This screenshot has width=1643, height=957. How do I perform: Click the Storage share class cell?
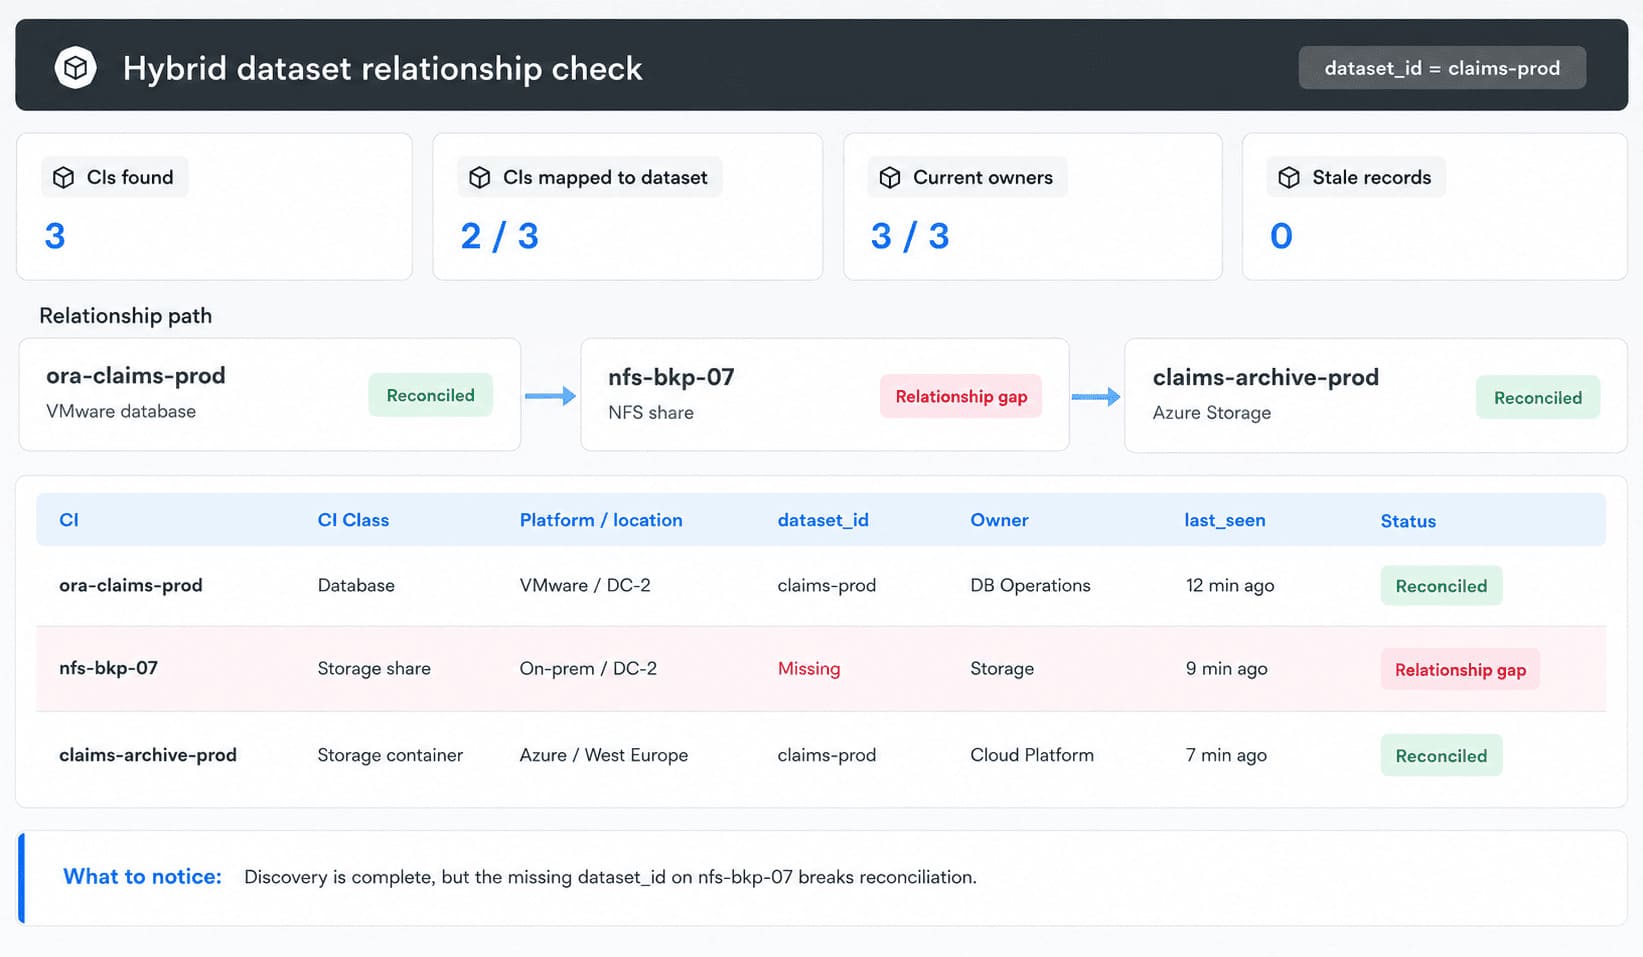(x=374, y=668)
